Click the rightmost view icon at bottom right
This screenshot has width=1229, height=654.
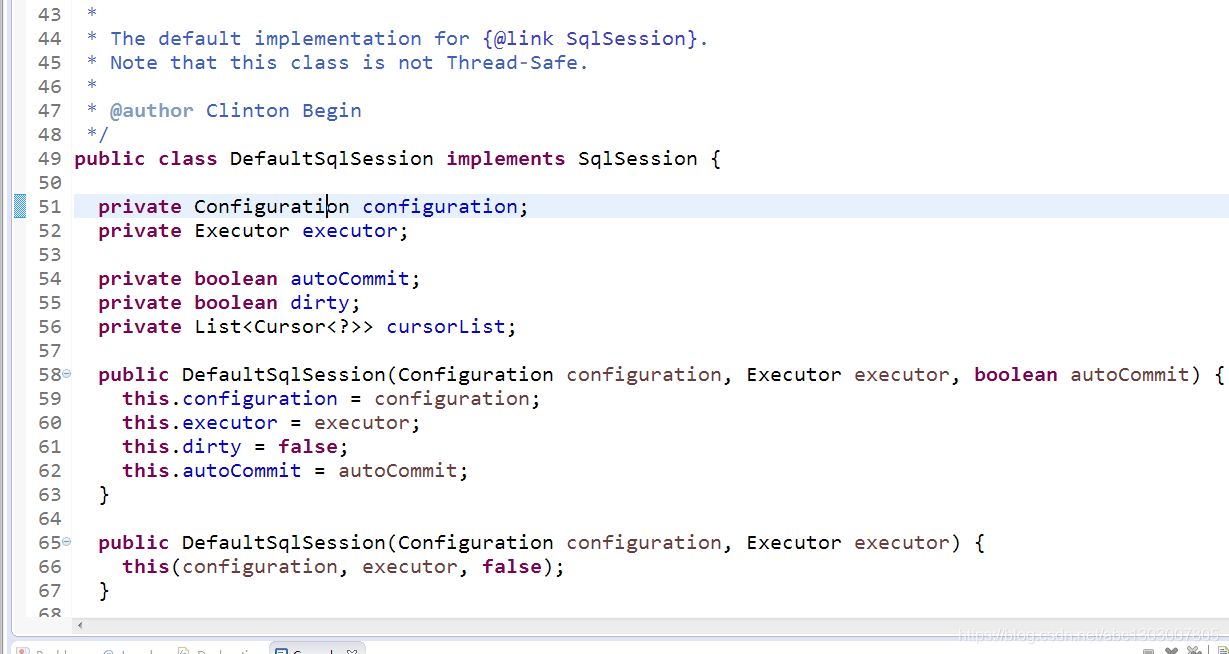[x=1222, y=650]
